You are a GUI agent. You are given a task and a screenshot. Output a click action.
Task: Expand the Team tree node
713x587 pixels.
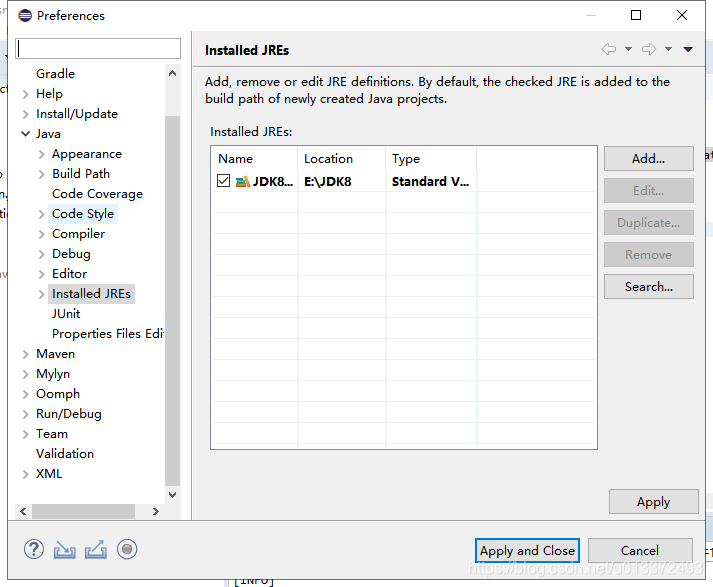25,434
